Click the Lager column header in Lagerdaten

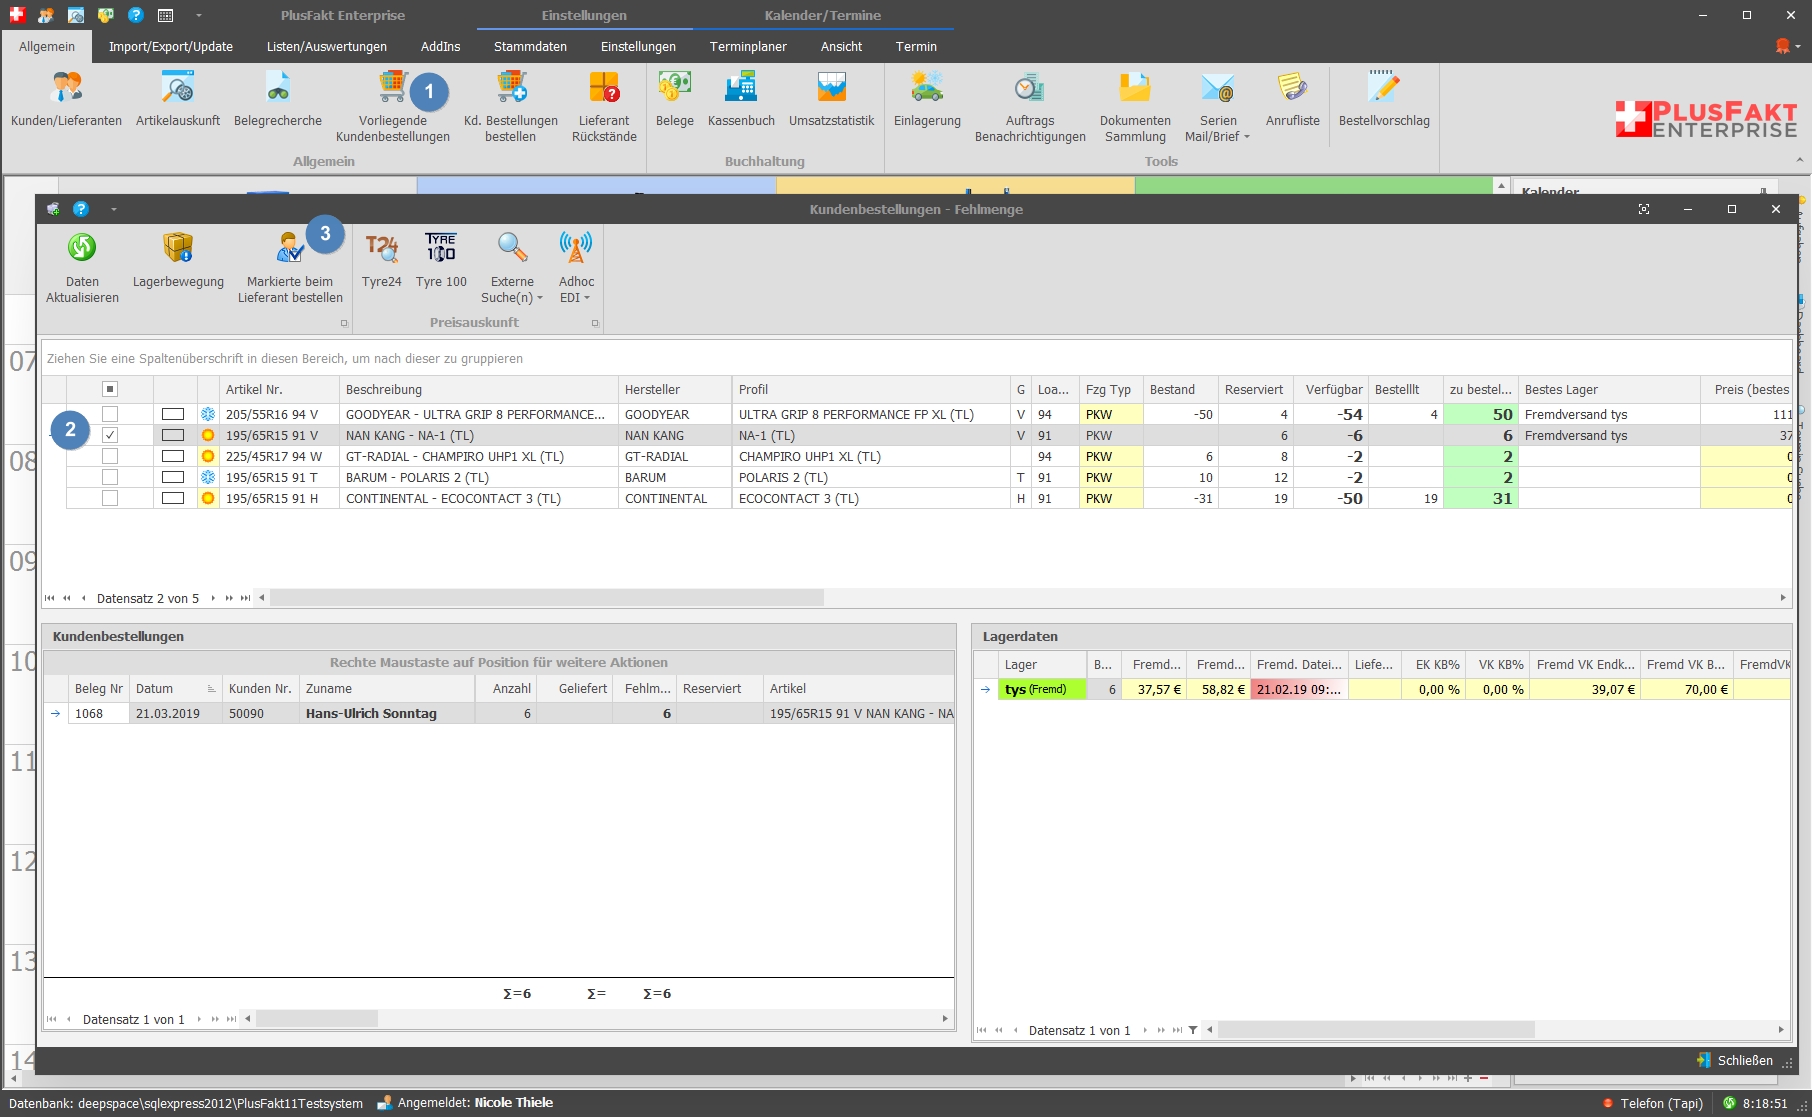pyautogui.click(x=1042, y=664)
